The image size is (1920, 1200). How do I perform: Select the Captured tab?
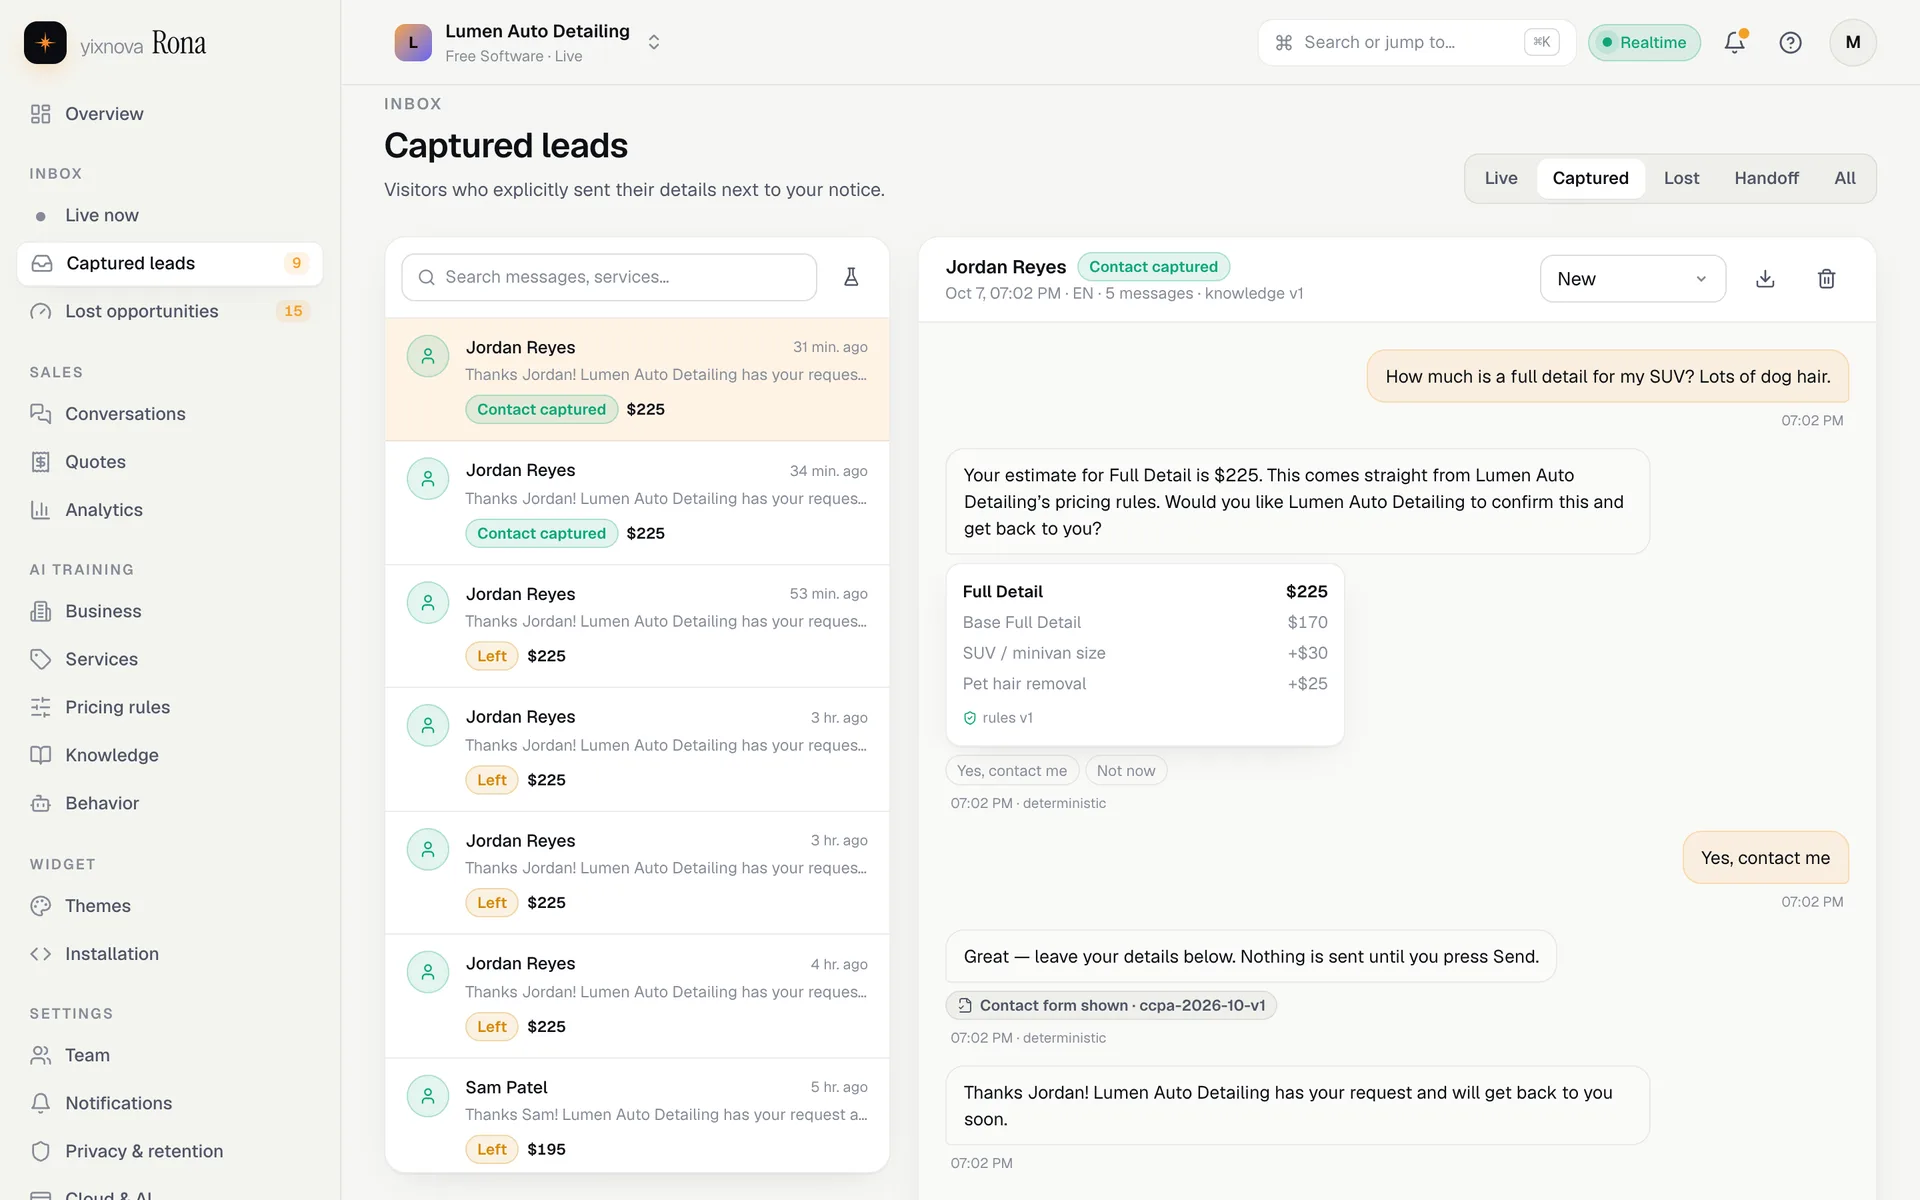(x=1590, y=178)
